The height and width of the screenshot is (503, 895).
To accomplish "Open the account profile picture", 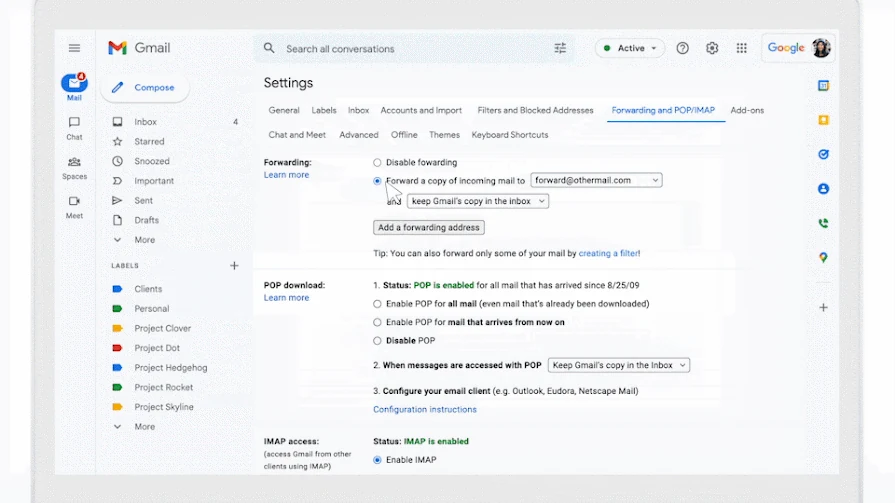I will click(821, 49).
